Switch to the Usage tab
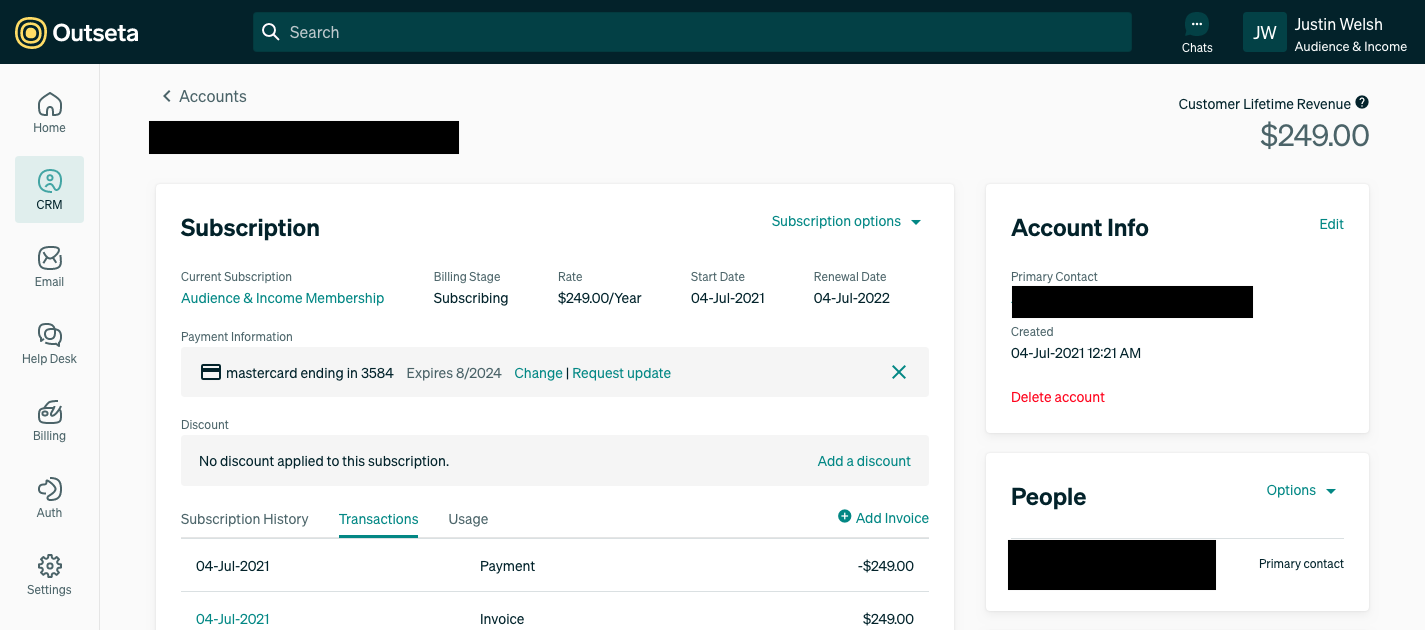The height and width of the screenshot is (630, 1425). [468, 519]
